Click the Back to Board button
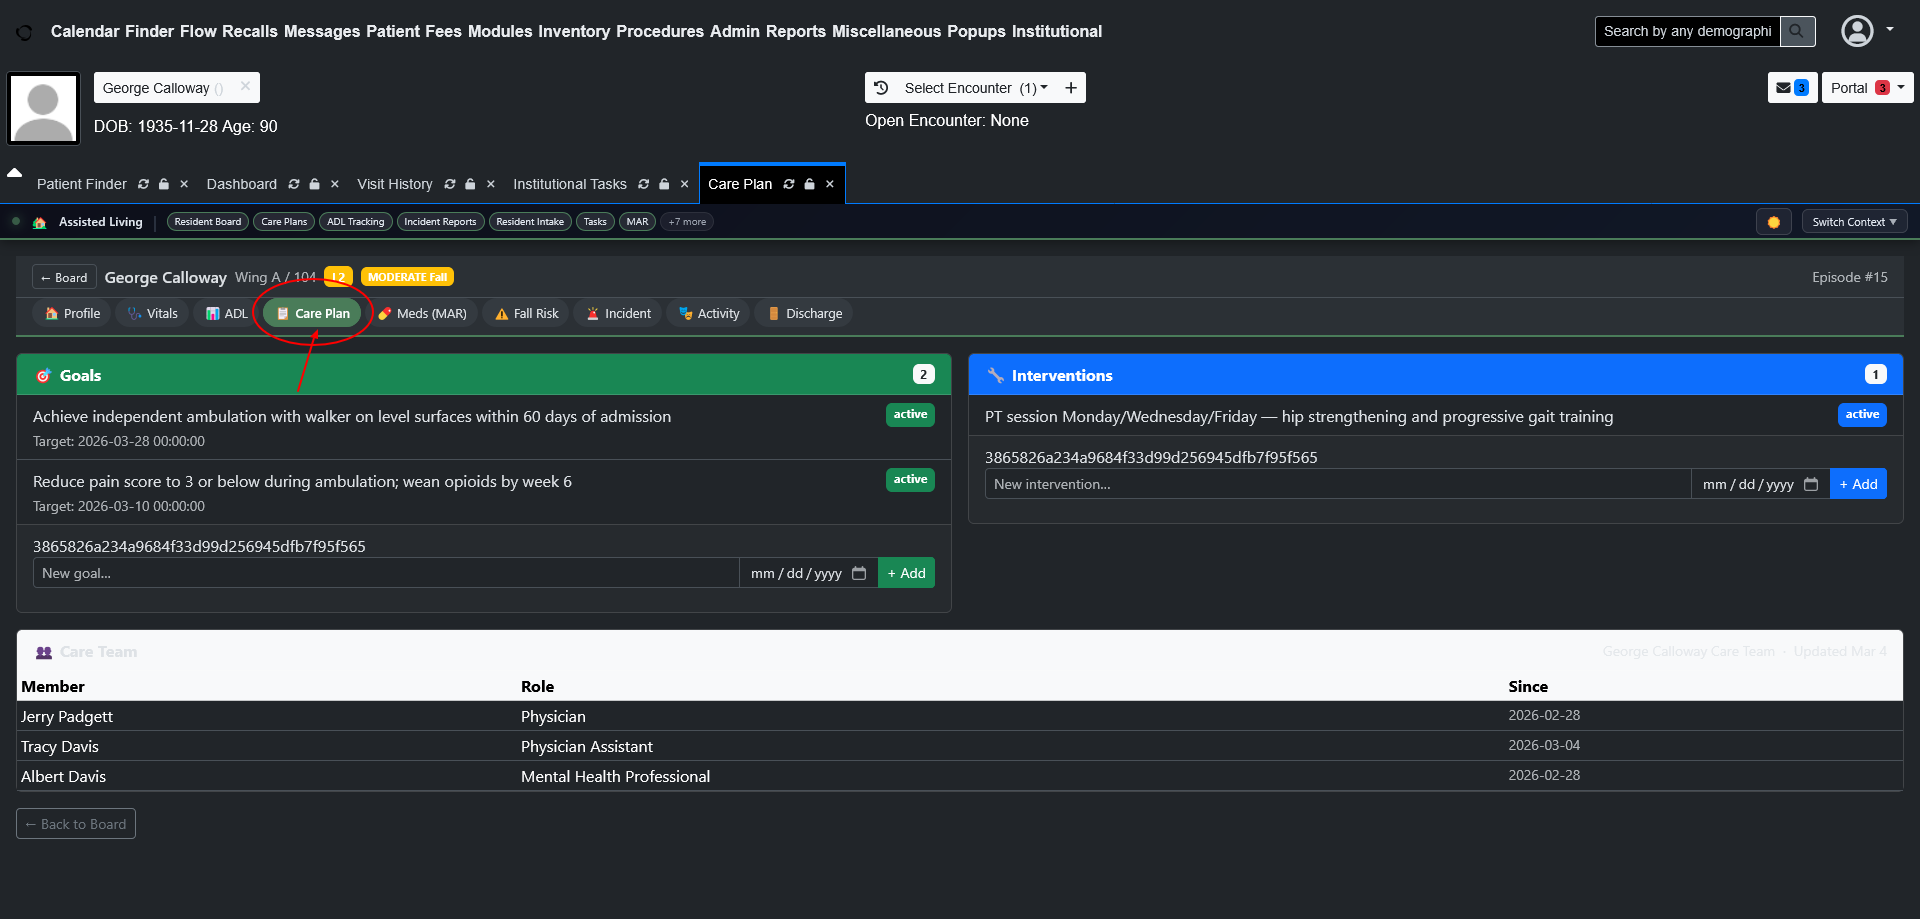 [76, 824]
